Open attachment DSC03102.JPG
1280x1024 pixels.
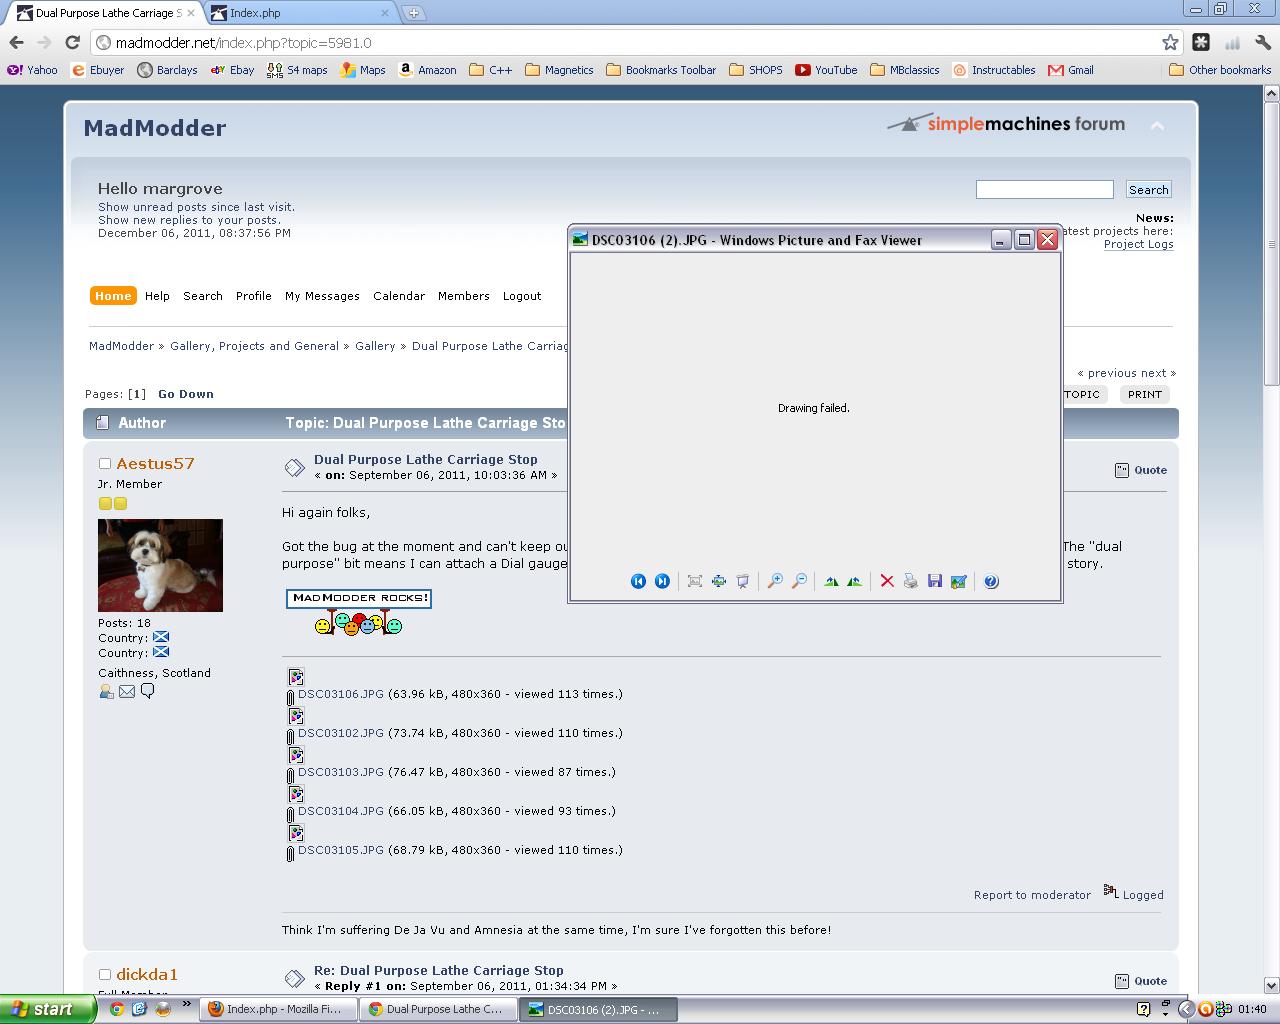(x=341, y=733)
